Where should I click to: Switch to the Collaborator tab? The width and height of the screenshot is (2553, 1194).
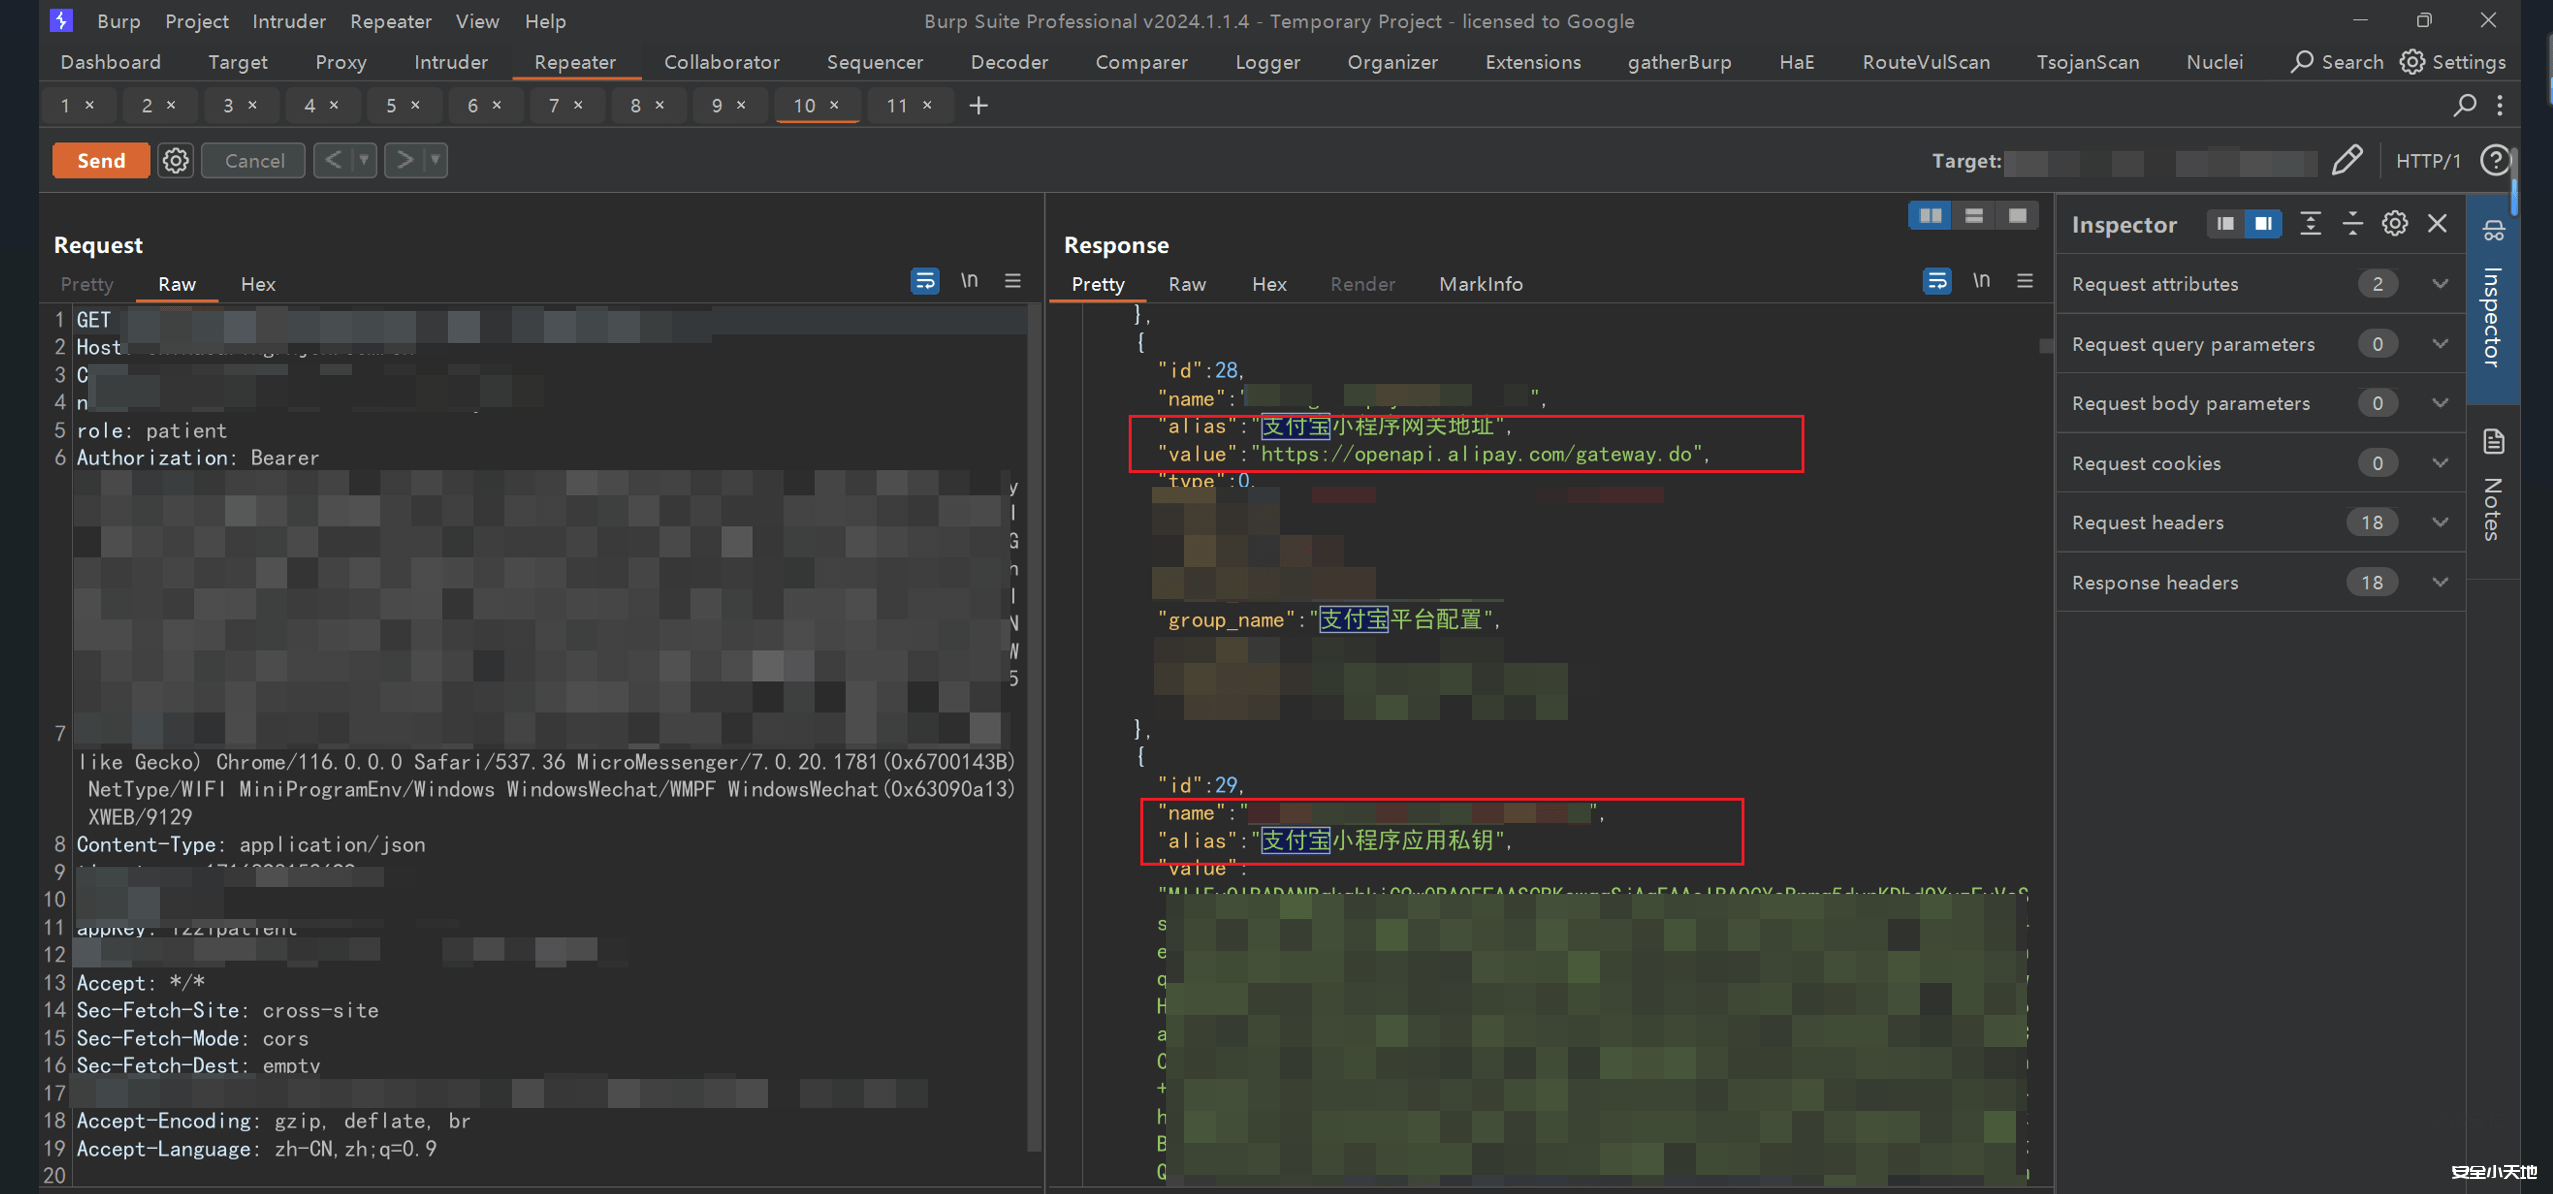tap(721, 62)
